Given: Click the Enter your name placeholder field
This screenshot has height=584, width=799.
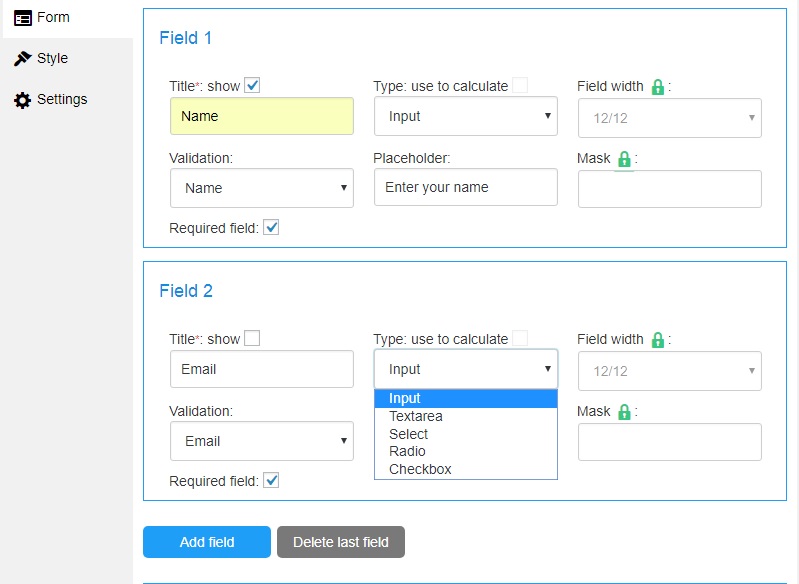Looking at the screenshot, I should coord(466,187).
